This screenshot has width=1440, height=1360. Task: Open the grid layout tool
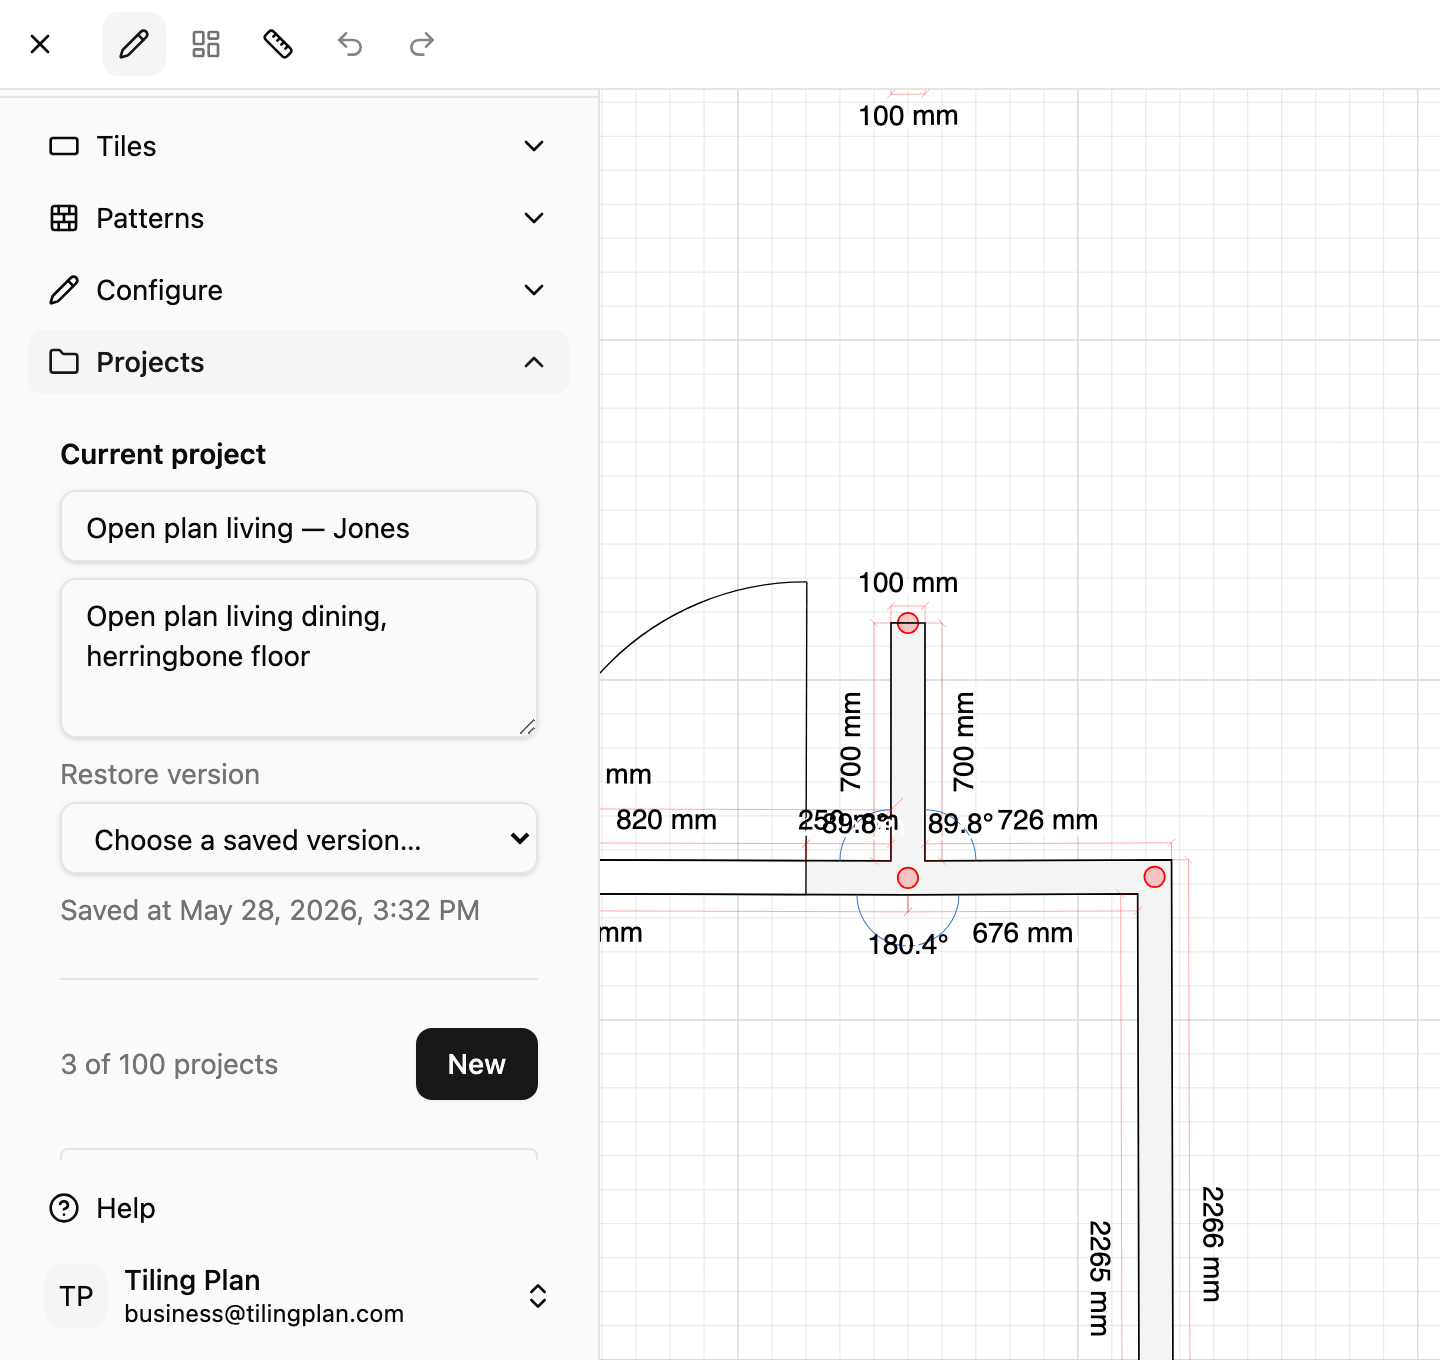pos(206,44)
